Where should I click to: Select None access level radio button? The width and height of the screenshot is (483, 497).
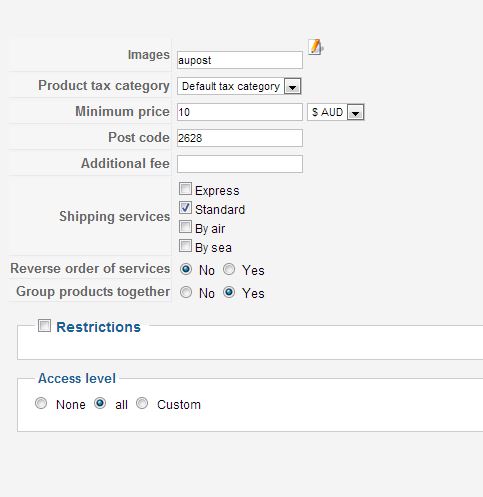coord(41,403)
